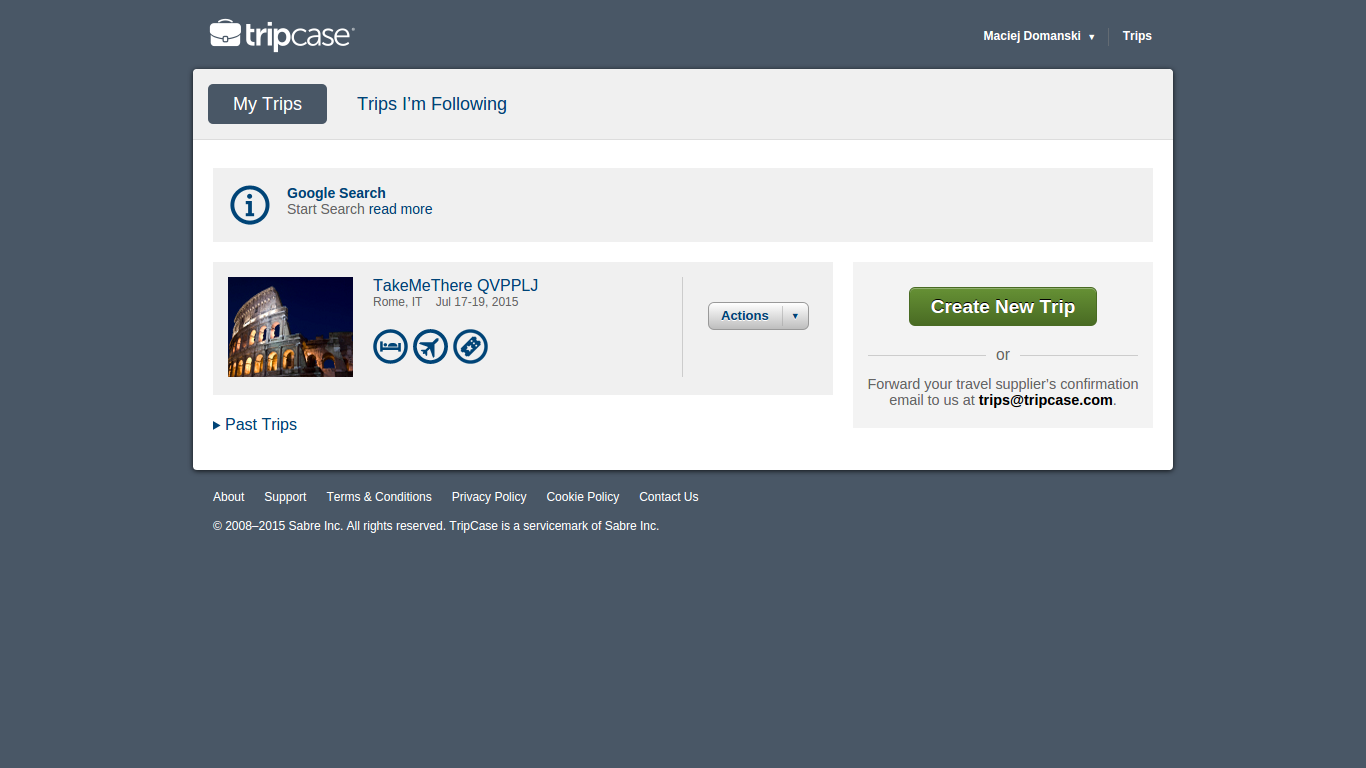Open the Contact Us link
Screen dimensions: 1366x768
668,497
